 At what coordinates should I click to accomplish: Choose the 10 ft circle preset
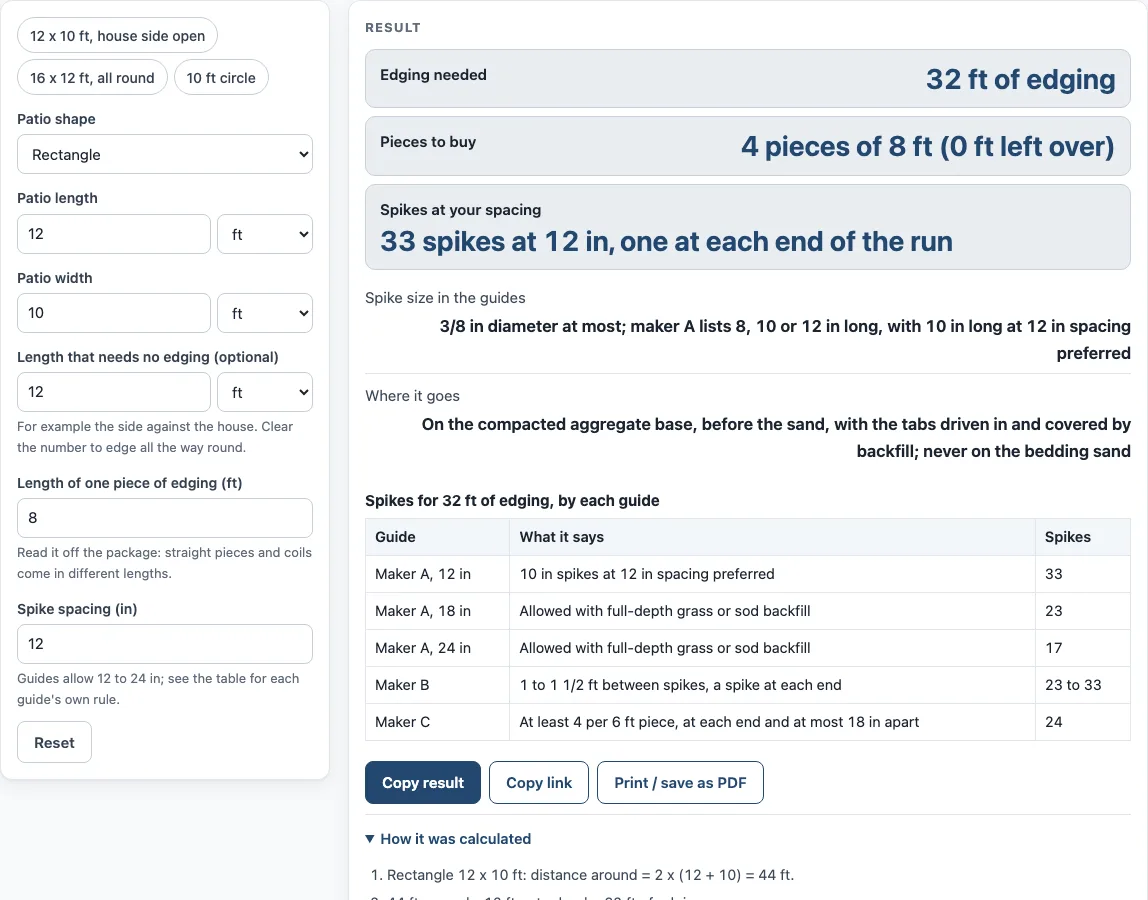(221, 78)
